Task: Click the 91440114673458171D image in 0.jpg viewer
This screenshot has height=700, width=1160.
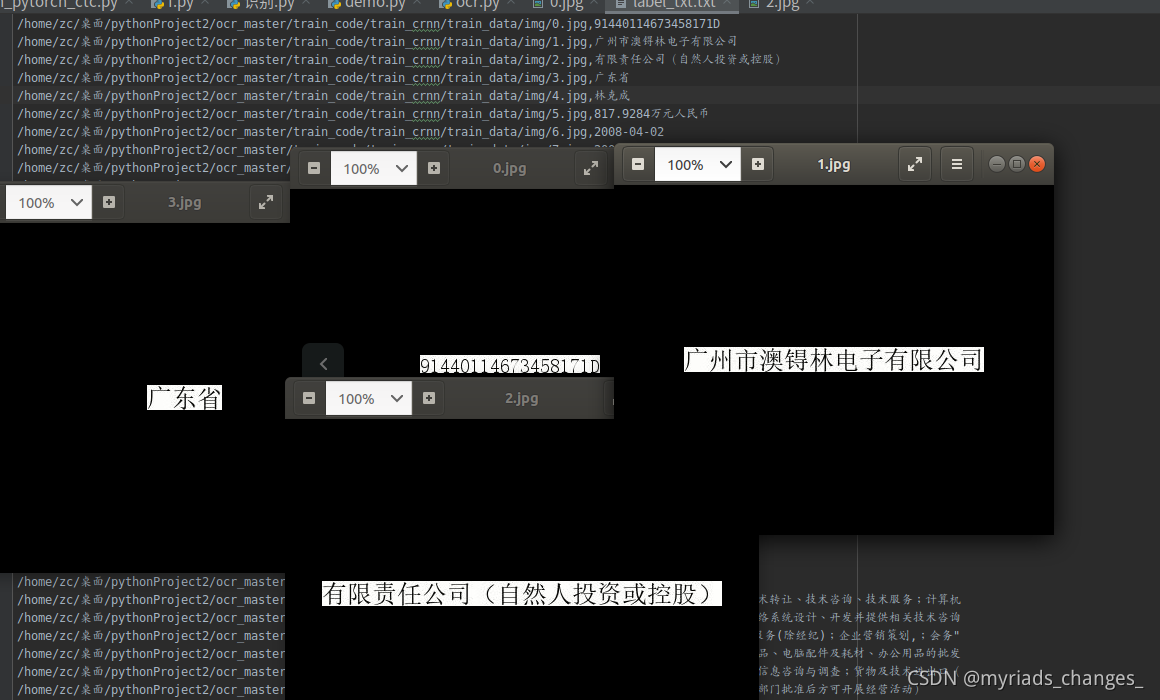Action: (x=510, y=365)
